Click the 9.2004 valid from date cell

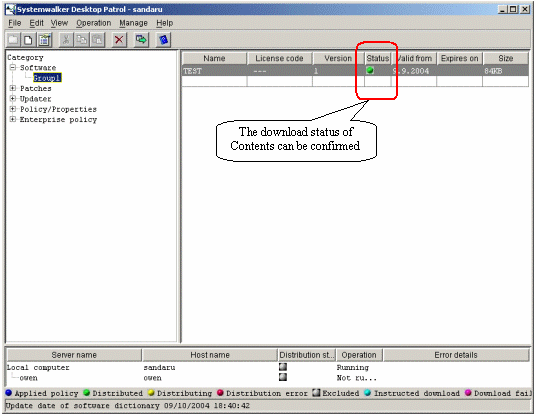(414, 71)
